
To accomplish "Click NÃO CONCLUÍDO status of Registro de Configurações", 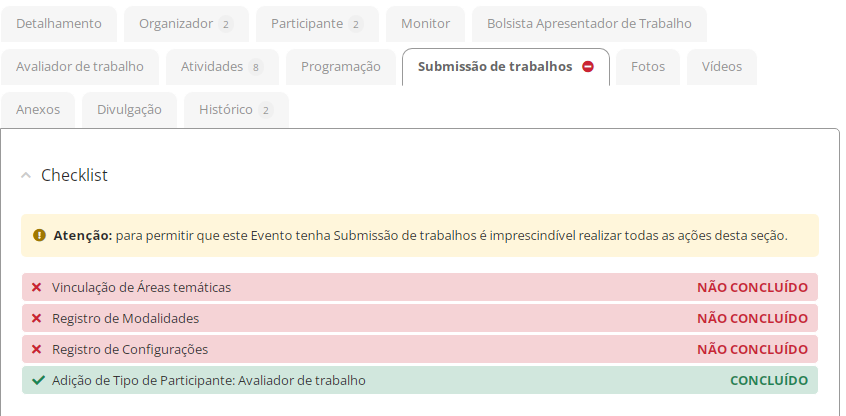I will coord(752,349).
